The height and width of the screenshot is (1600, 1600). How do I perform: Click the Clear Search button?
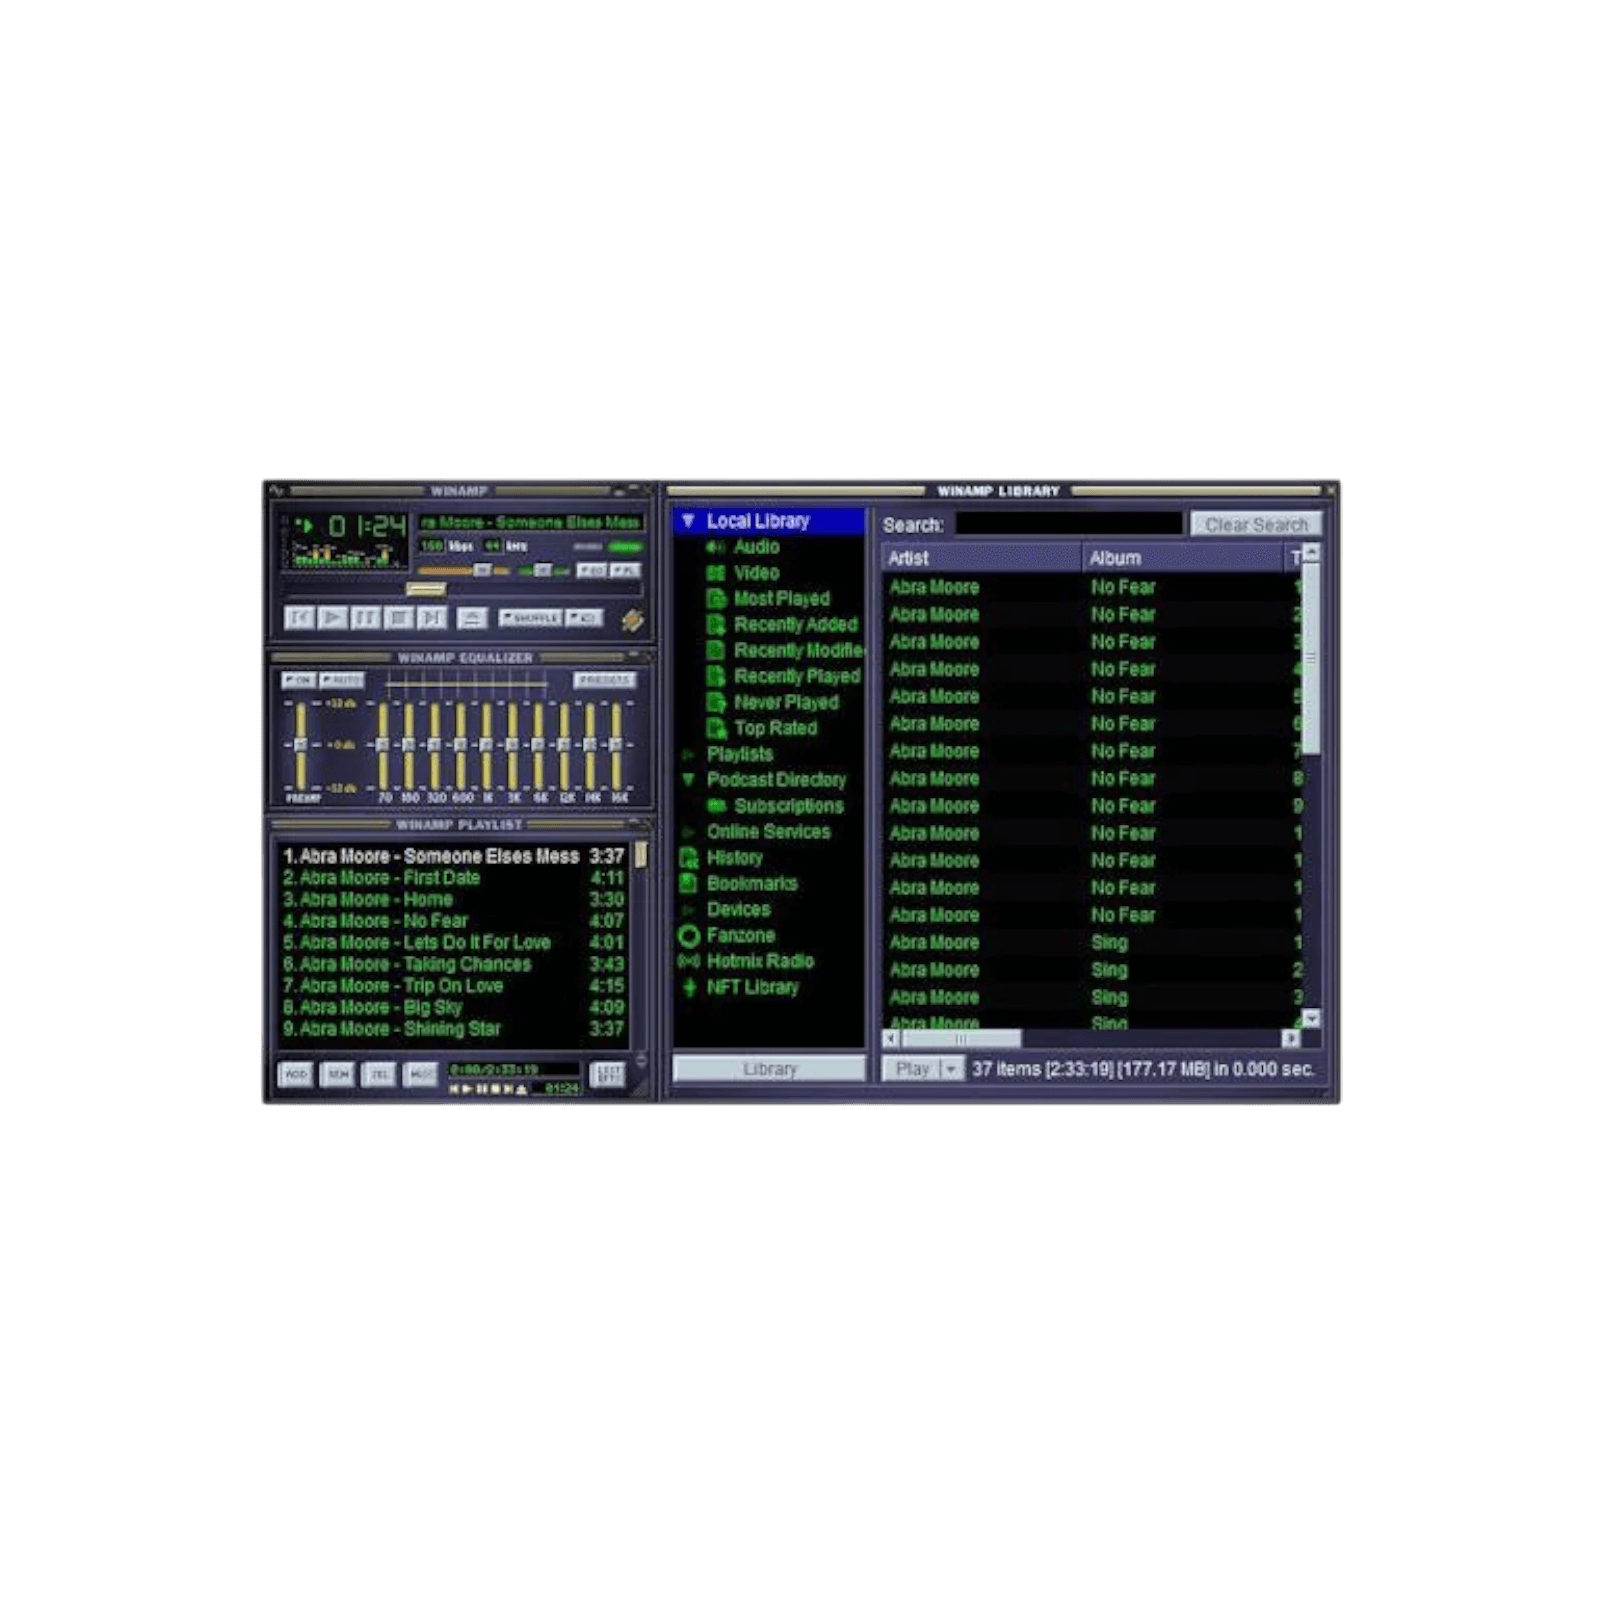point(1256,524)
